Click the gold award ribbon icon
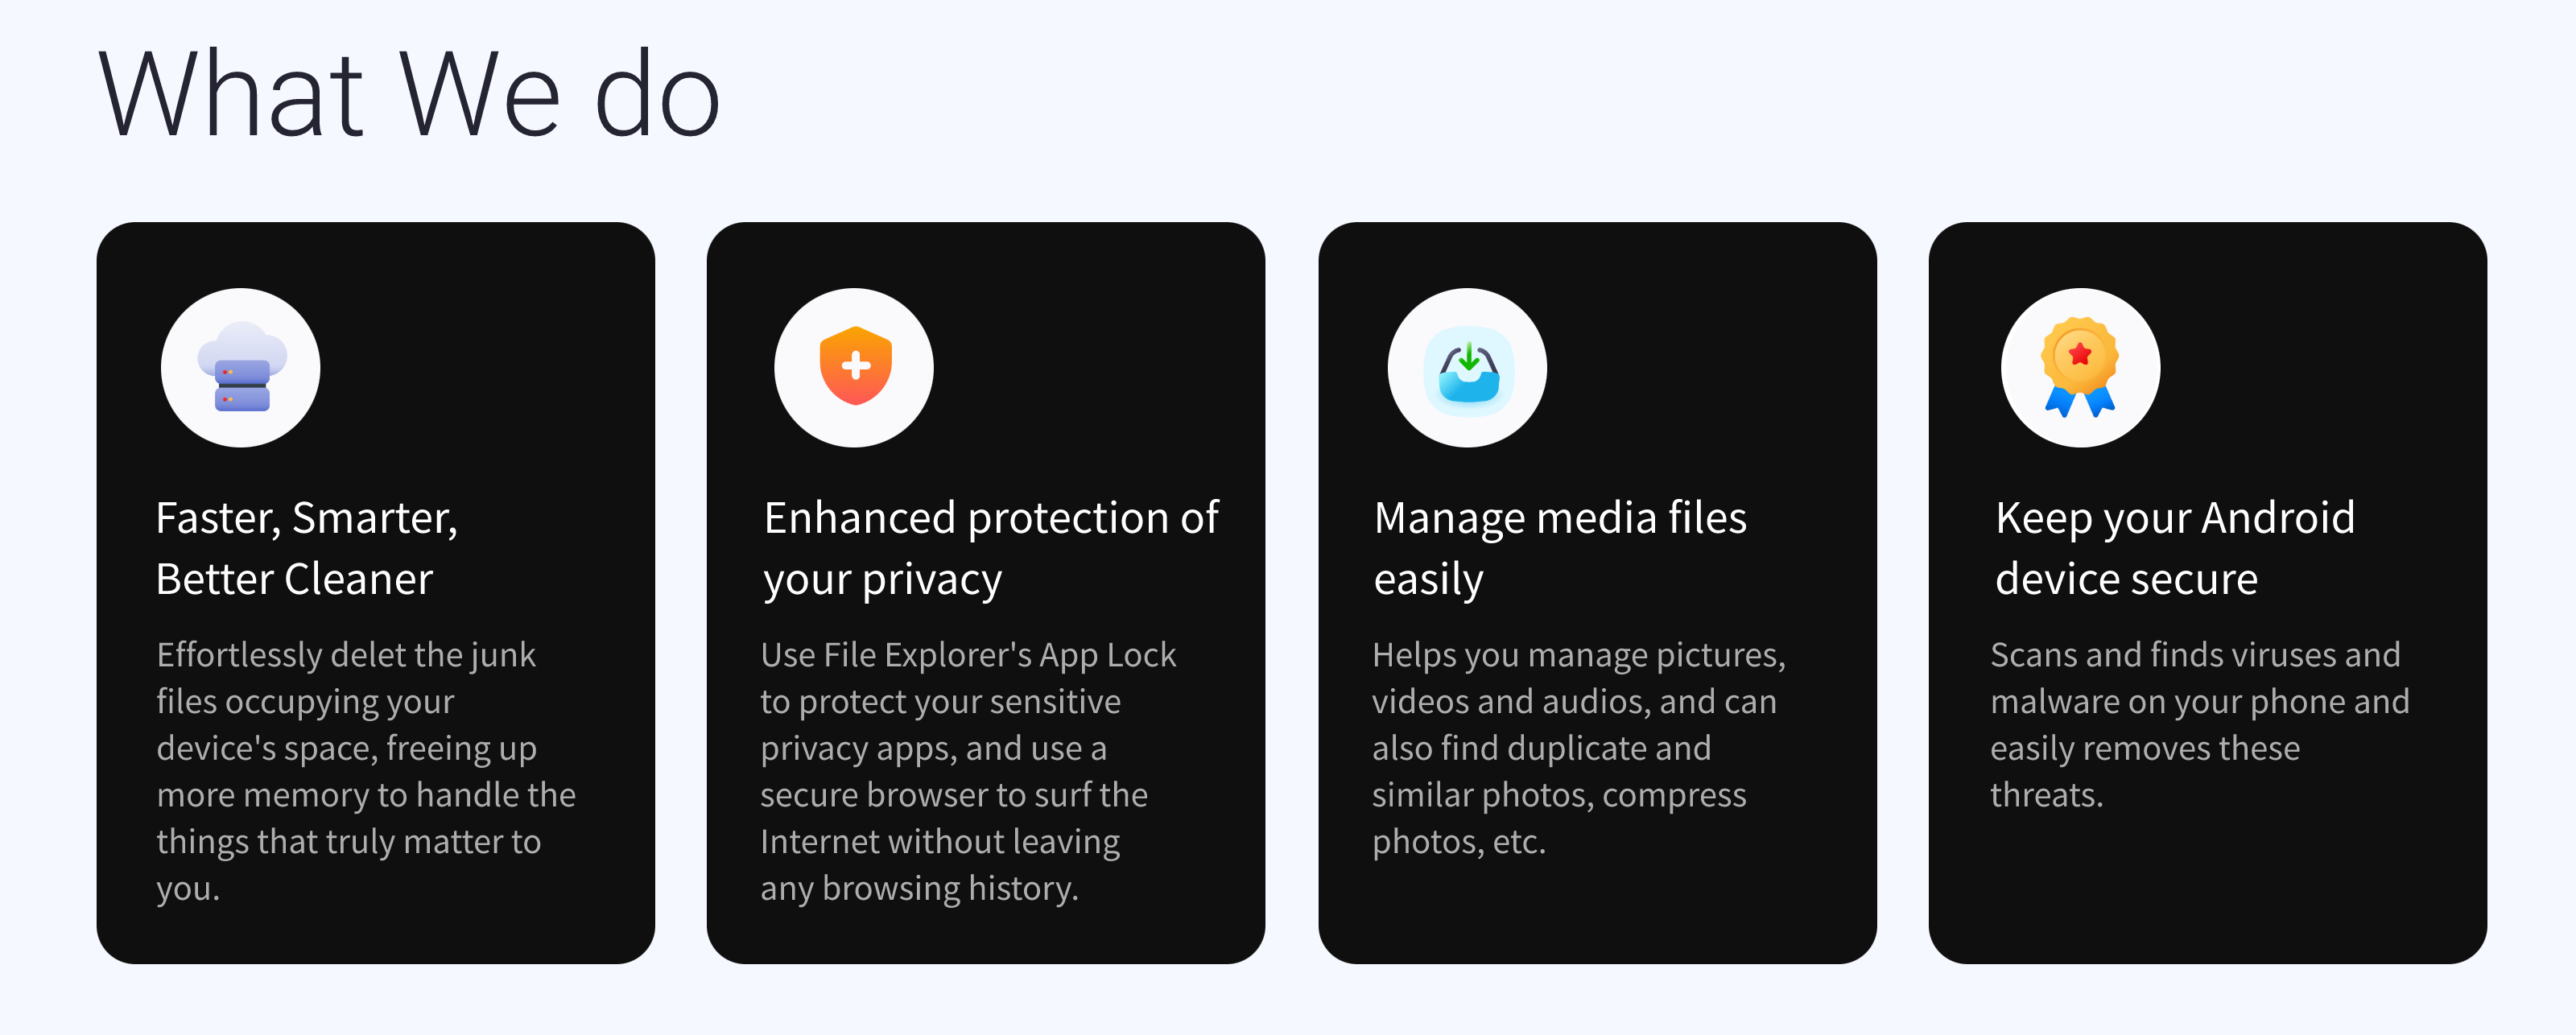The height and width of the screenshot is (1035, 2576). tap(2080, 367)
